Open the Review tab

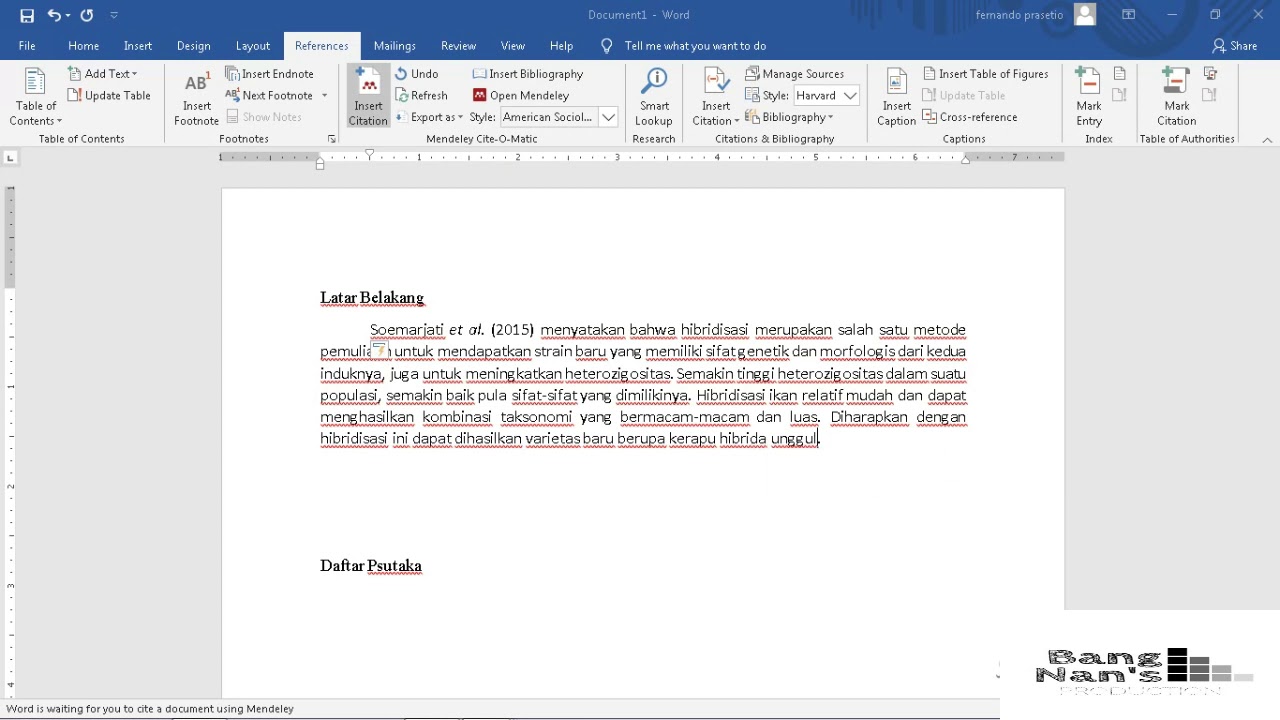click(458, 46)
